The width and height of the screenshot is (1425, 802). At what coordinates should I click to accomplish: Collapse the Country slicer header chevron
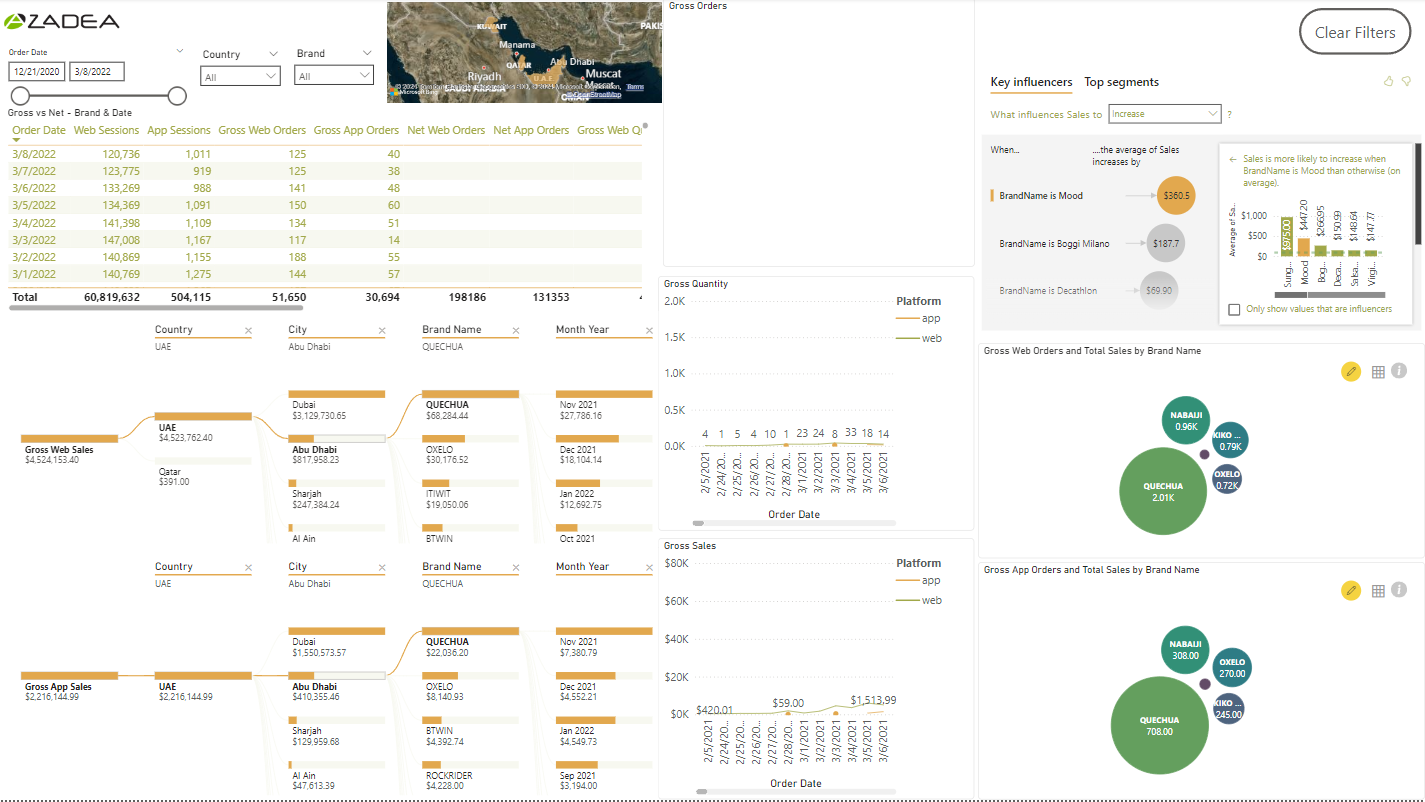272,54
